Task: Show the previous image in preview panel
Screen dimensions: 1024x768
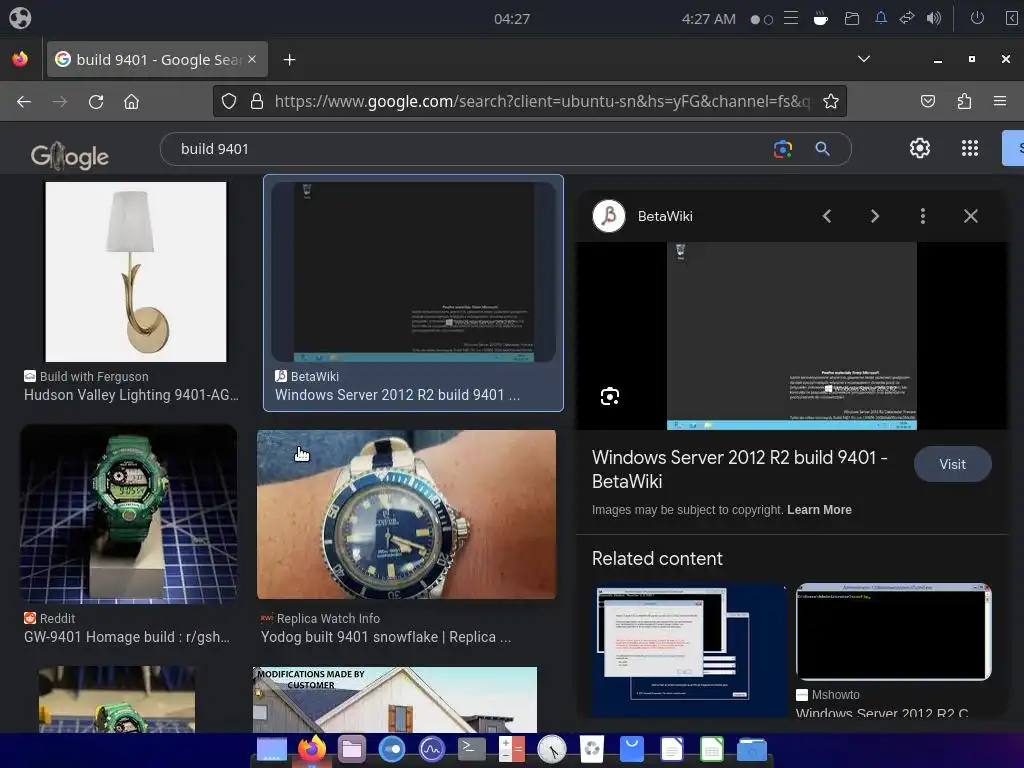Action: 827,216
